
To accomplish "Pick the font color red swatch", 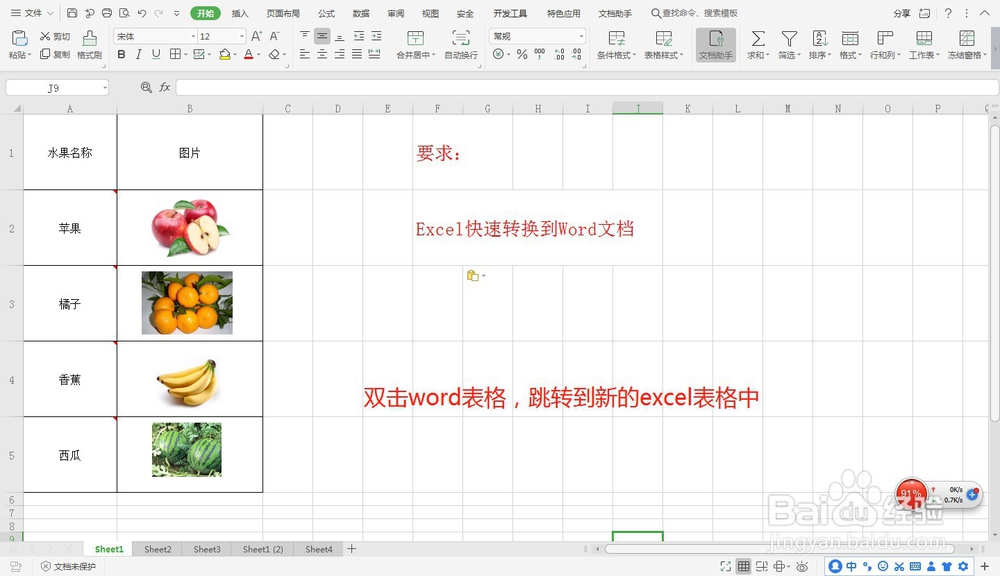I will pos(248,59).
